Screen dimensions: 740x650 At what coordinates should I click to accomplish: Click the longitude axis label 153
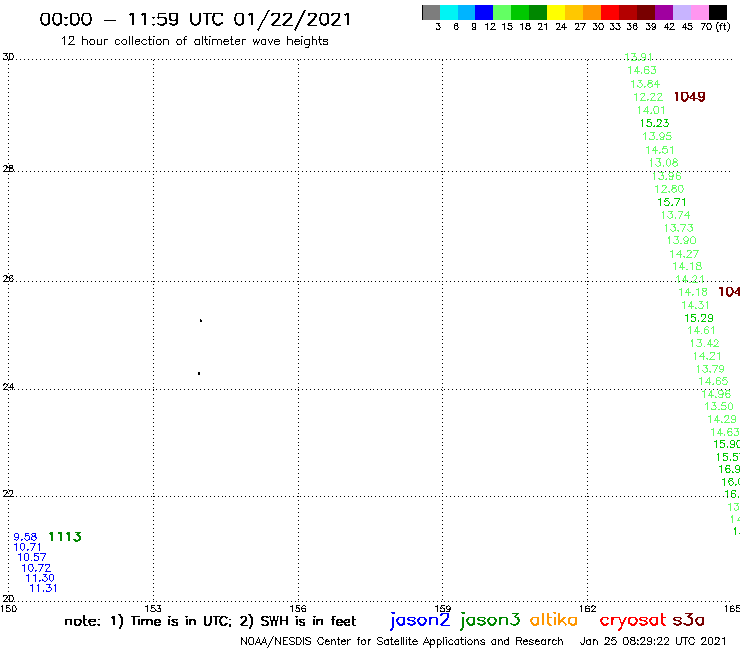pos(153,609)
